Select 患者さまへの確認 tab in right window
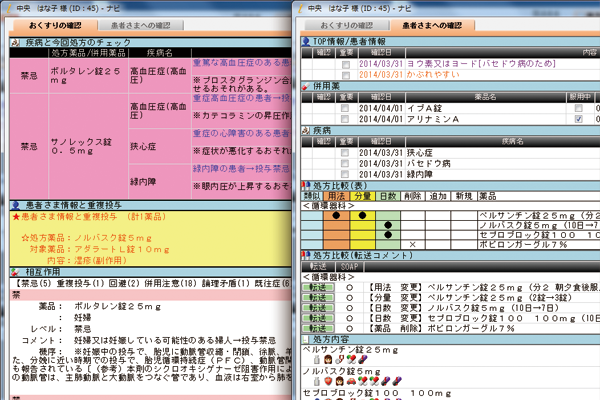600x400 pixels. [432, 25]
